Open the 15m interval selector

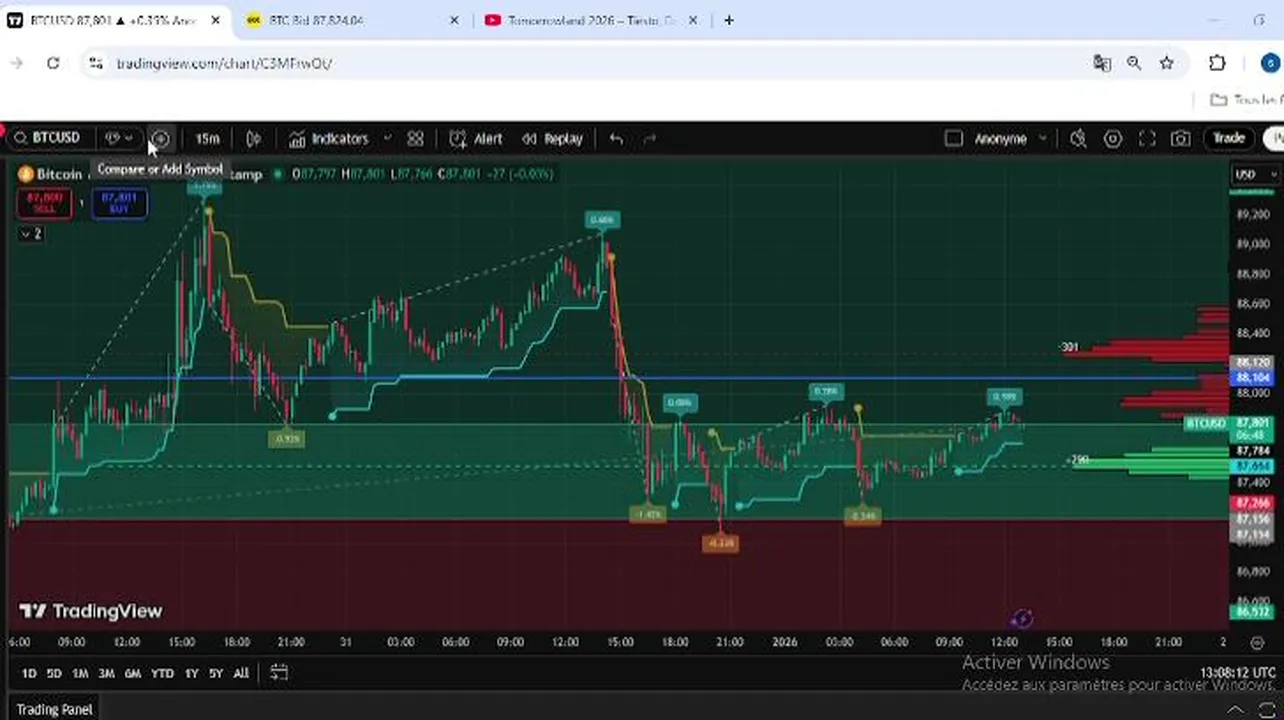pos(207,139)
